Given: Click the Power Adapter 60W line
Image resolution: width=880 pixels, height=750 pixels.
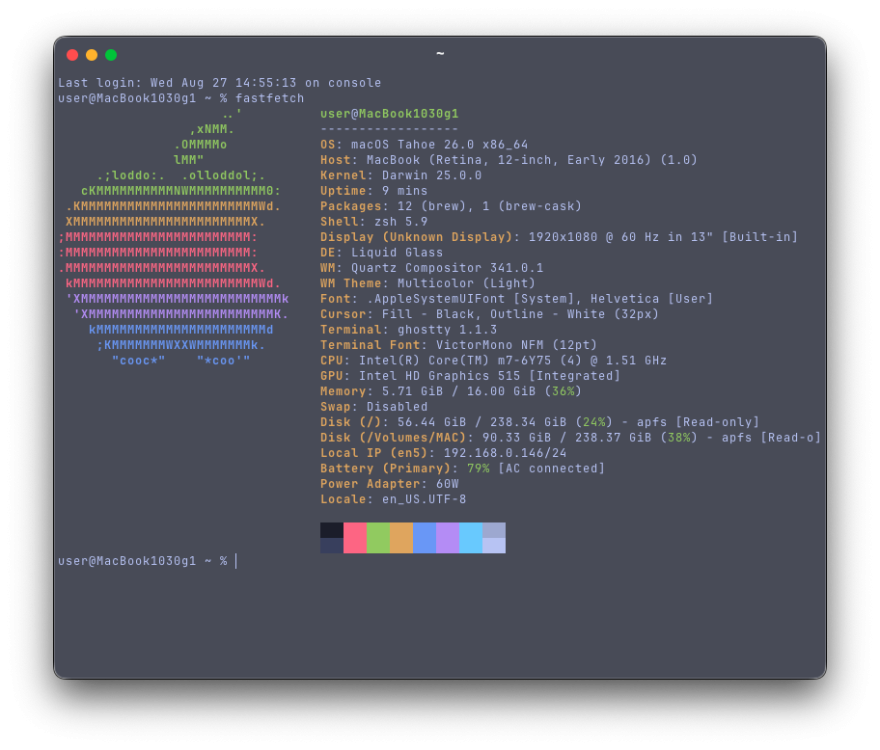Looking at the screenshot, I should tap(389, 484).
